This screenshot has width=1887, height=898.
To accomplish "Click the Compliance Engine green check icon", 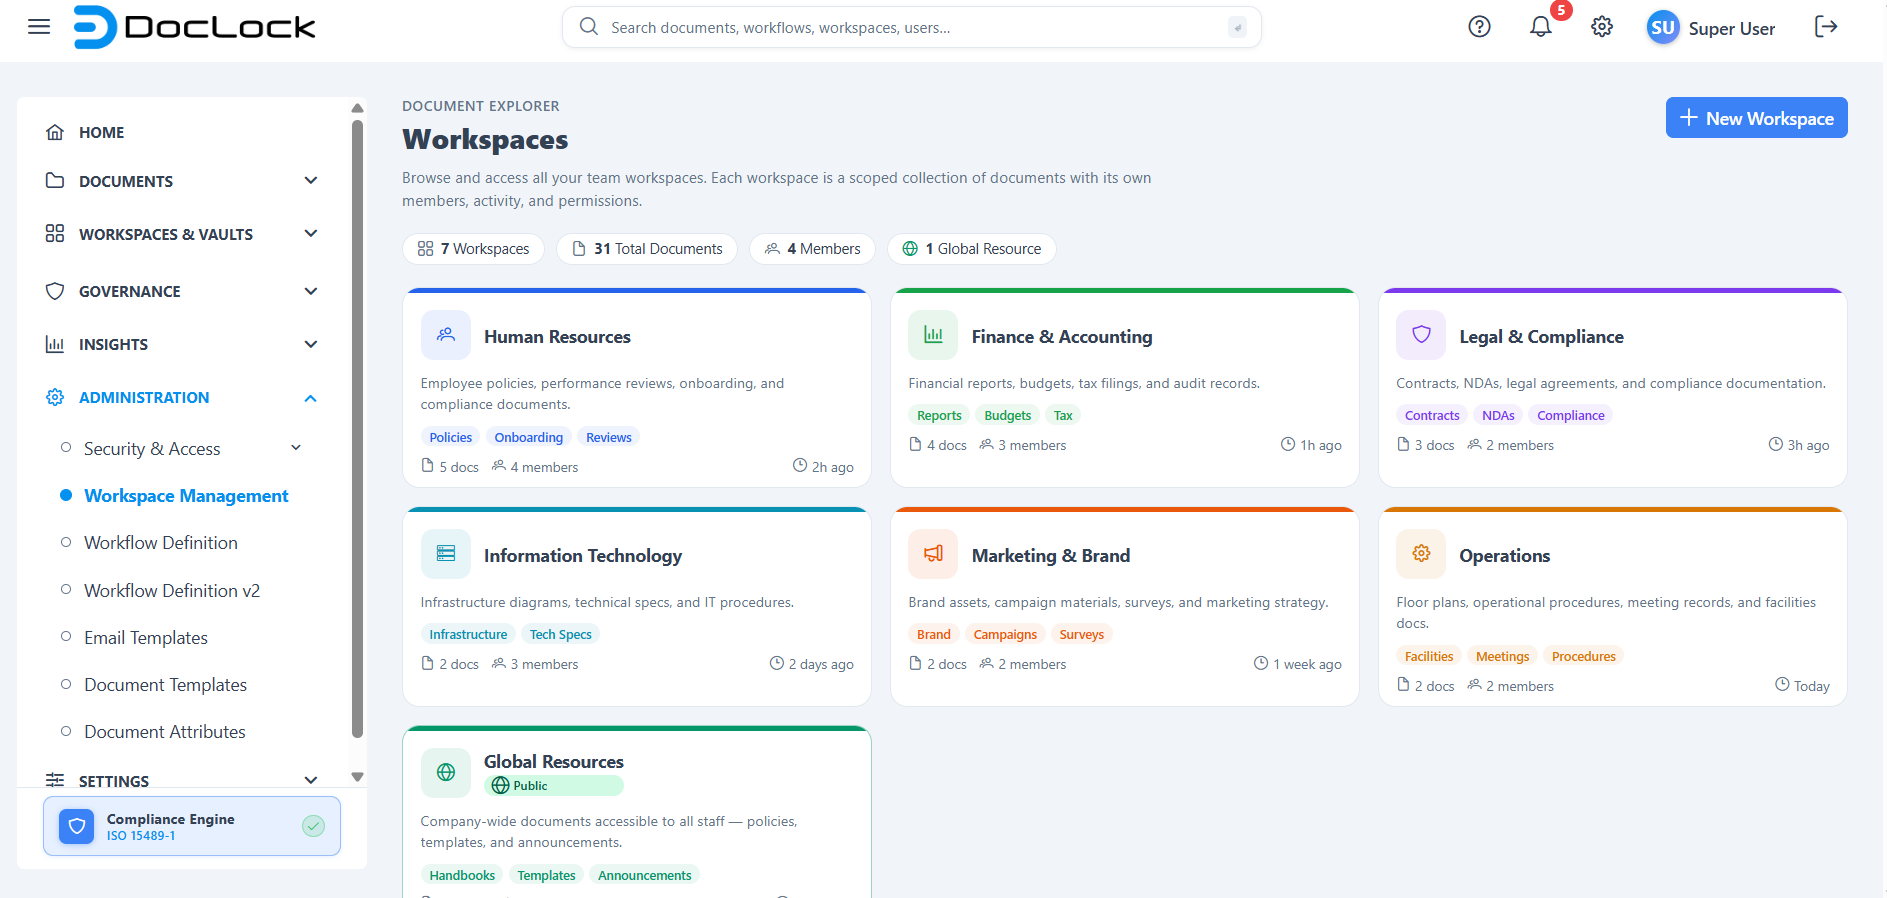I will coord(313,826).
